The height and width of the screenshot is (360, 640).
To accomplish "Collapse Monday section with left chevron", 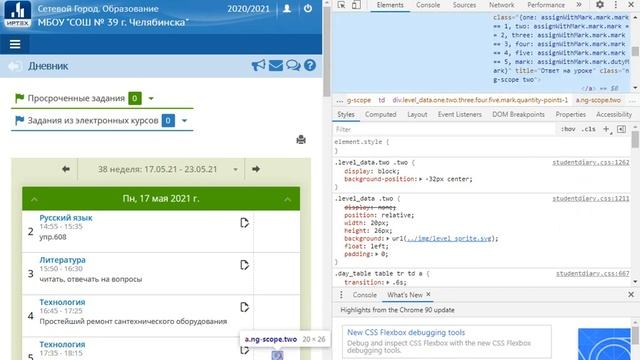I will point(34,199).
